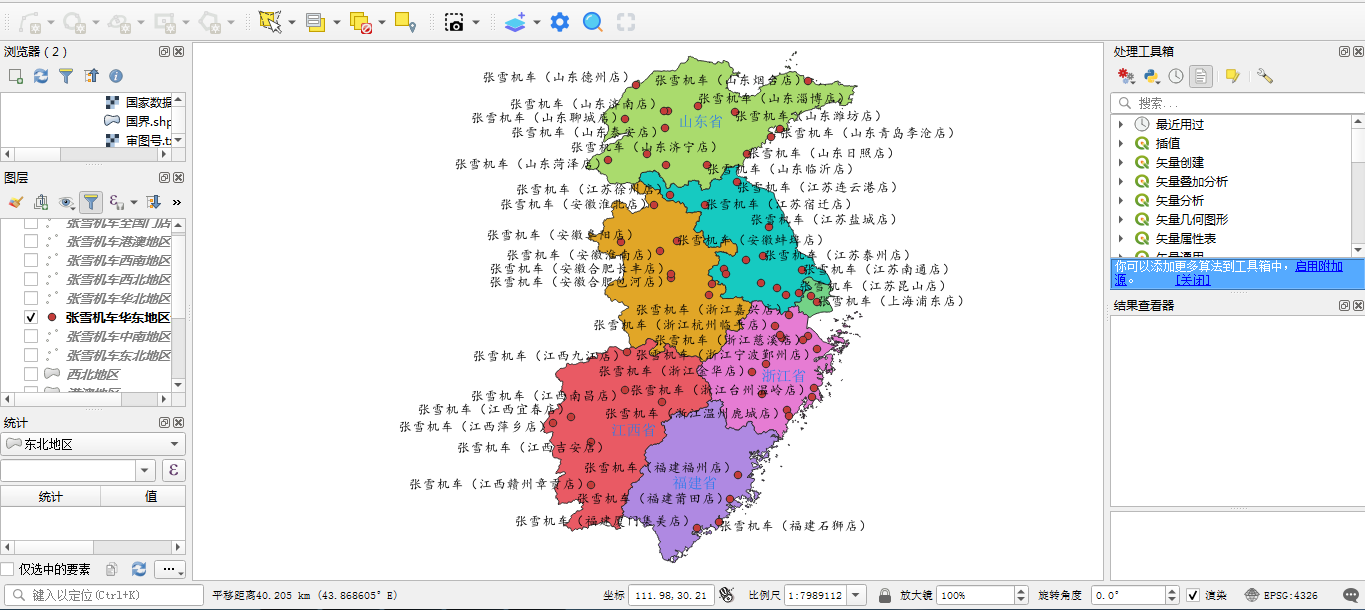This screenshot has width=1365, height=610.
Task: Refresh the Browser panel
Action: click(41, 76)
